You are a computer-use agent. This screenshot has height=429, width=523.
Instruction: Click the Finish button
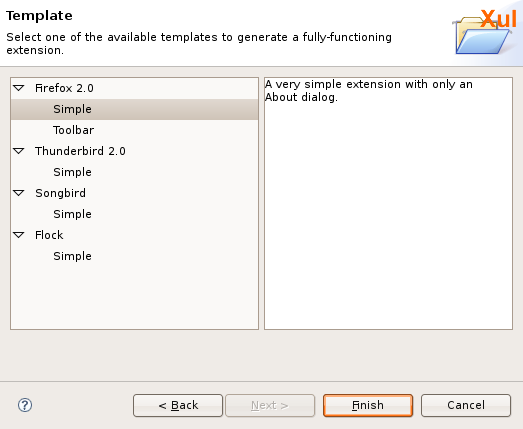click(x=368, y=406)
